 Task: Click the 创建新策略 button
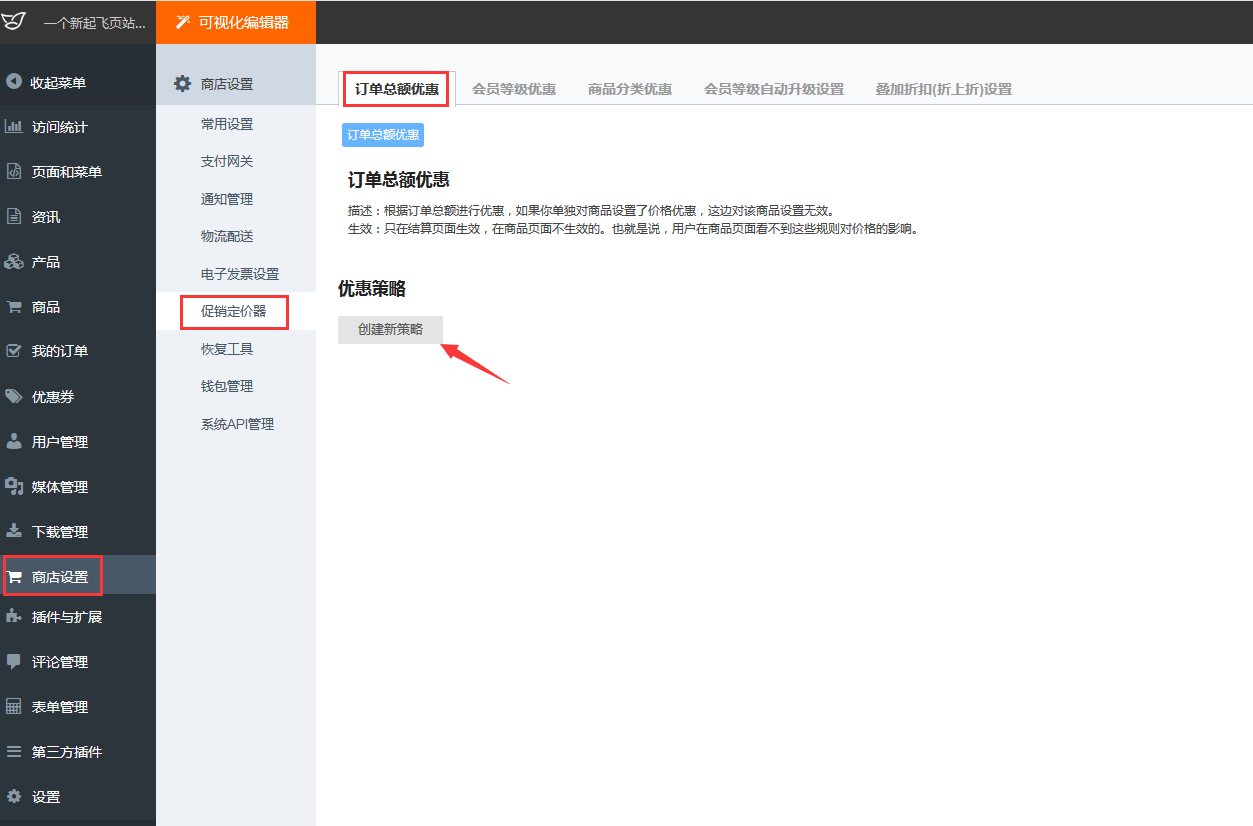(x=390, y=329)
